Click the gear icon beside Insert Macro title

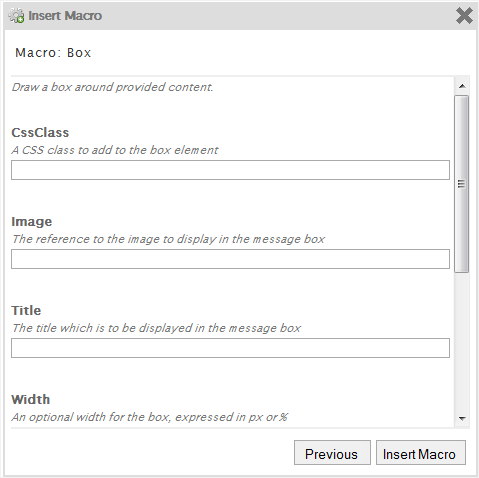click(x=16, y=16)
